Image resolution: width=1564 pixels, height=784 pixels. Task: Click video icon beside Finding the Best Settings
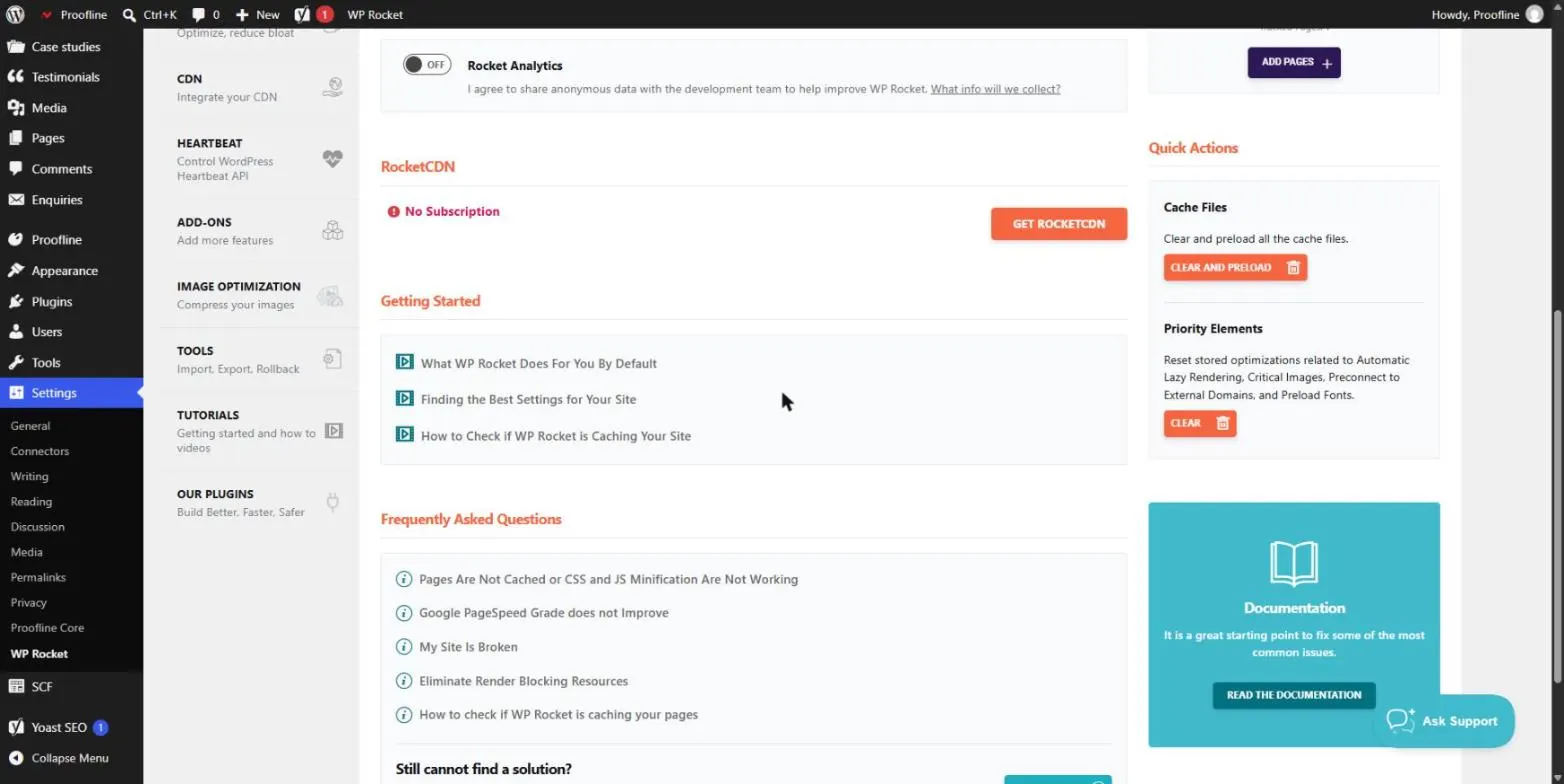pyautogui.click(x=405, y=398)
